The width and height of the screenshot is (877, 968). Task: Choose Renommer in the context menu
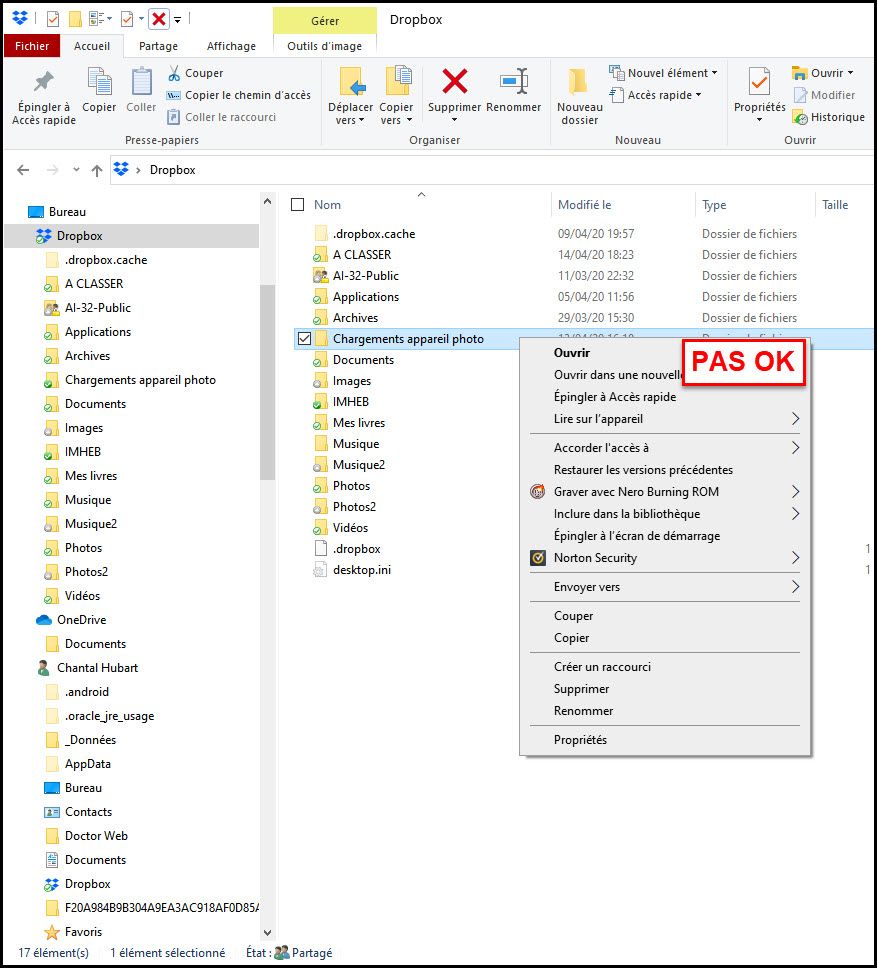tap(665, 711)
